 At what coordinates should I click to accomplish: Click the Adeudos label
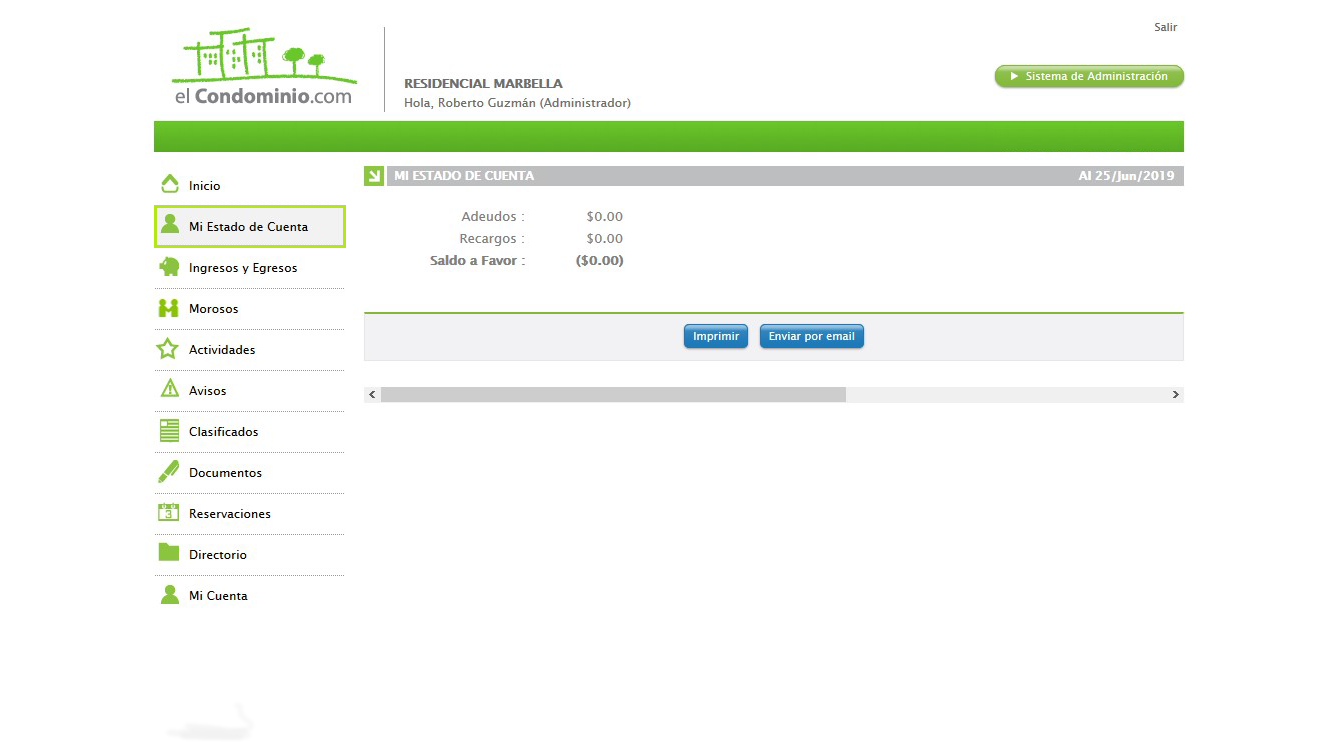point(492,216)
